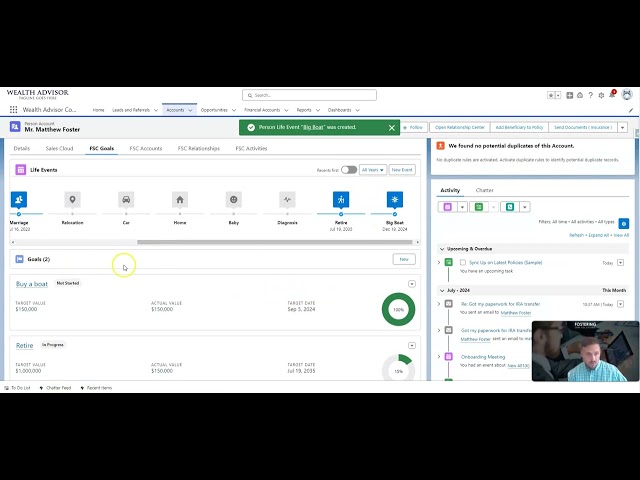640x480 pixels.
Task: Switch to the Sales Cloud tab
Action: [x=59, y=149]
